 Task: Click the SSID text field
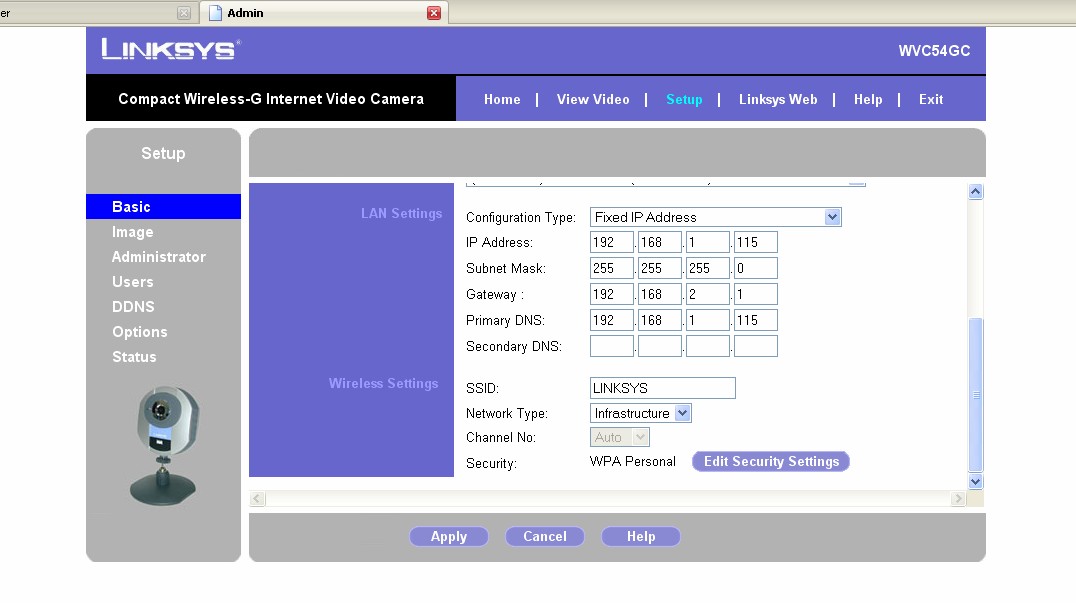coord(662,388)
